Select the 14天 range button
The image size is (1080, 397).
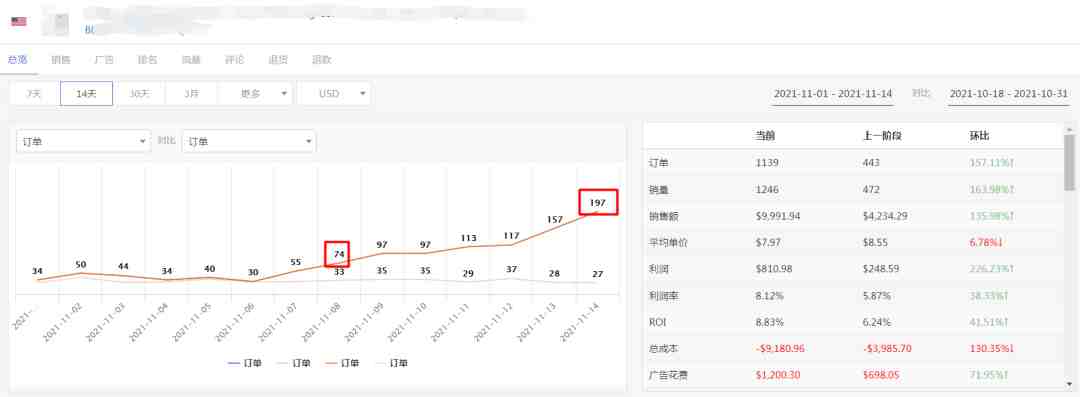pyautogui.click(x=87, y=94)
